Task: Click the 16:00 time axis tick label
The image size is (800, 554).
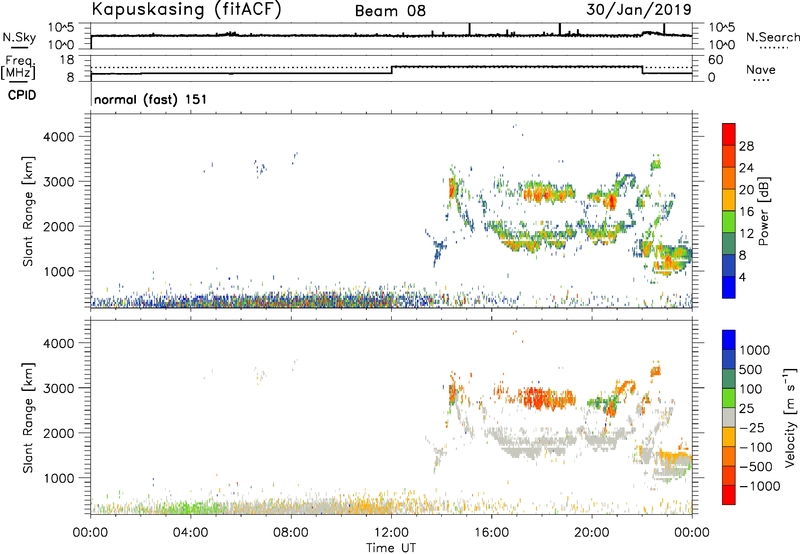Action: click(x=491, y=533)
